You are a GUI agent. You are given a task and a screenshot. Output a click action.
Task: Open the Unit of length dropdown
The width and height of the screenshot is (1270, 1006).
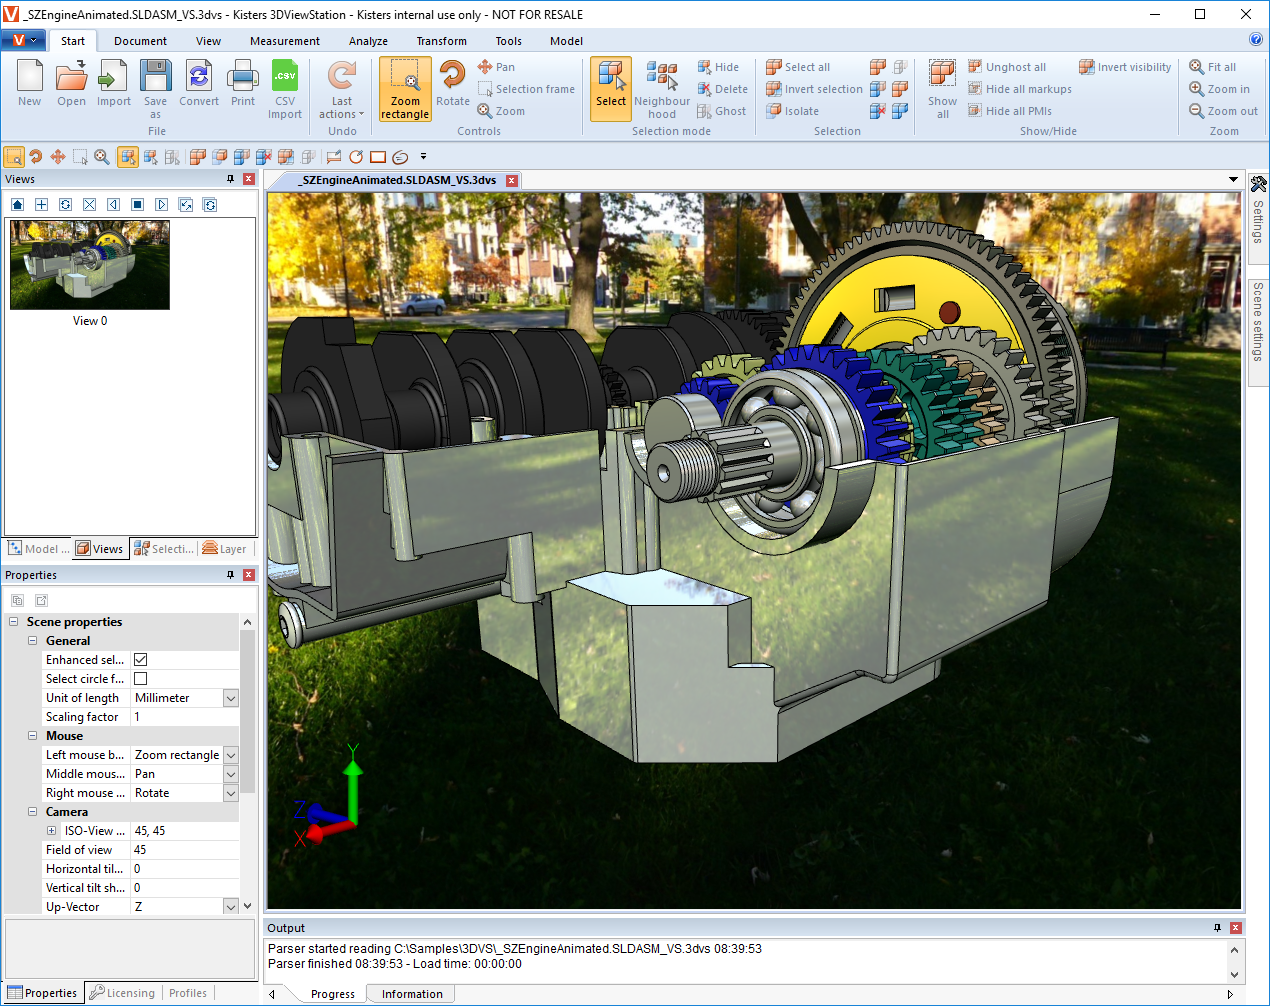pos(231,698)
